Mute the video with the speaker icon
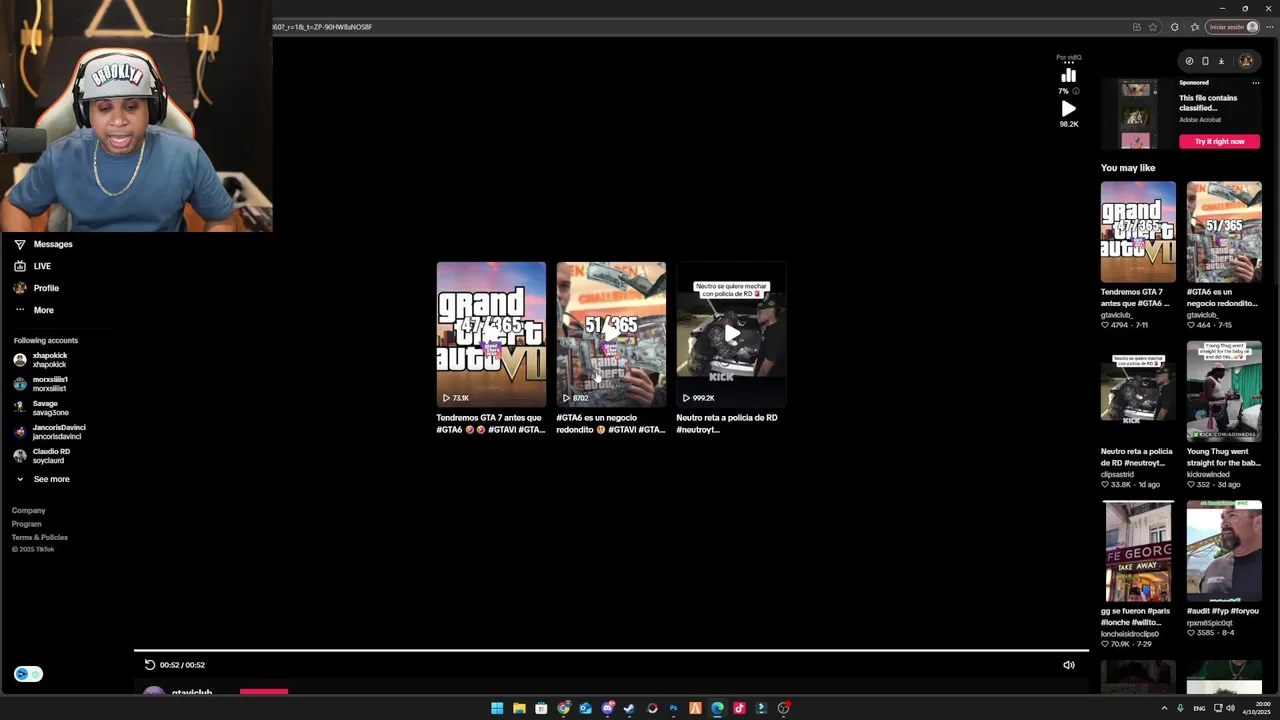1280x720 pixels. [x=1069, y=665]
